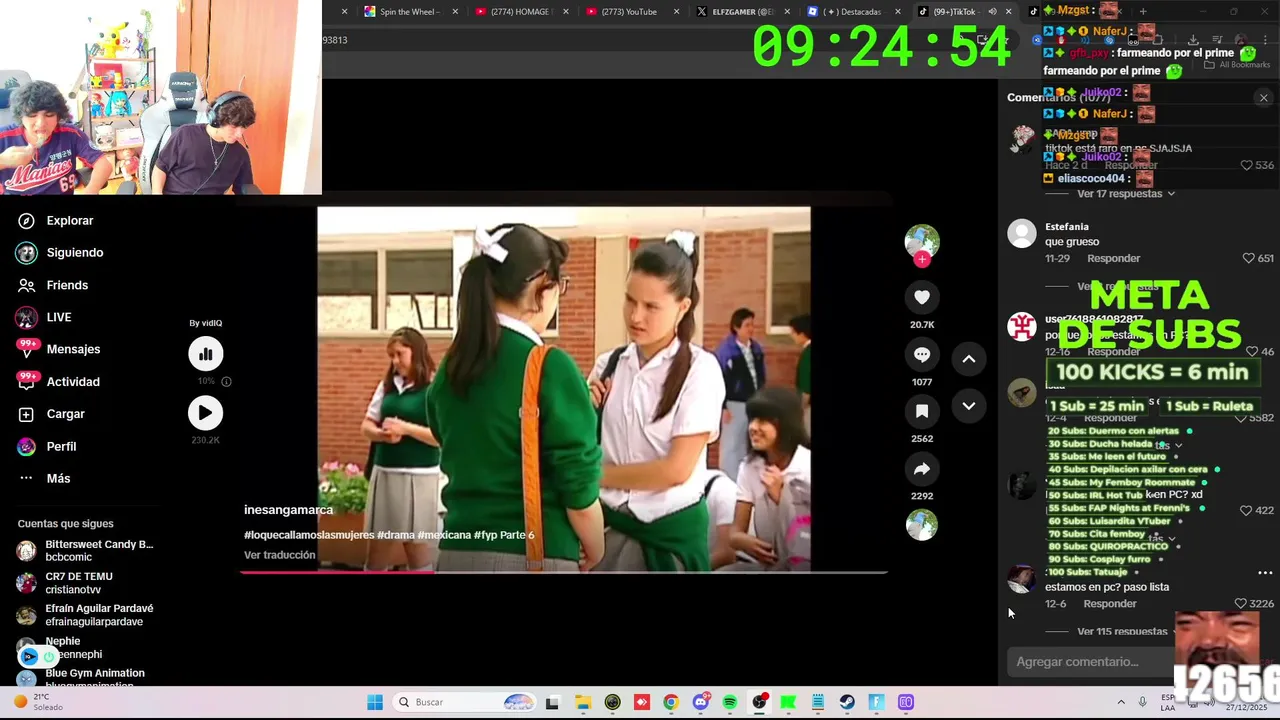Follow creator with red plus badge
1280x720 pixels.
(922, 260)
